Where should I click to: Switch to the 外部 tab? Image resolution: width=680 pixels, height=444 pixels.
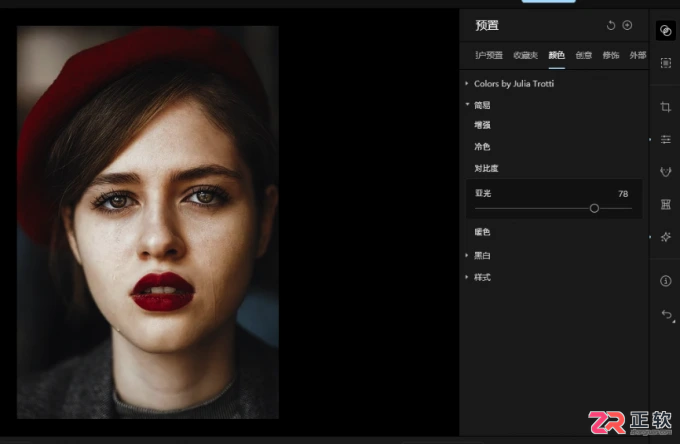coord(638,55)
